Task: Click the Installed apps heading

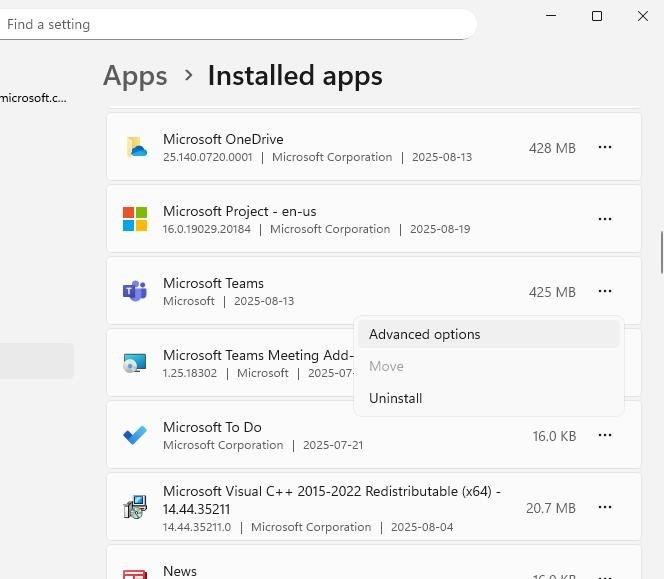Action: (x=295, y=76)
